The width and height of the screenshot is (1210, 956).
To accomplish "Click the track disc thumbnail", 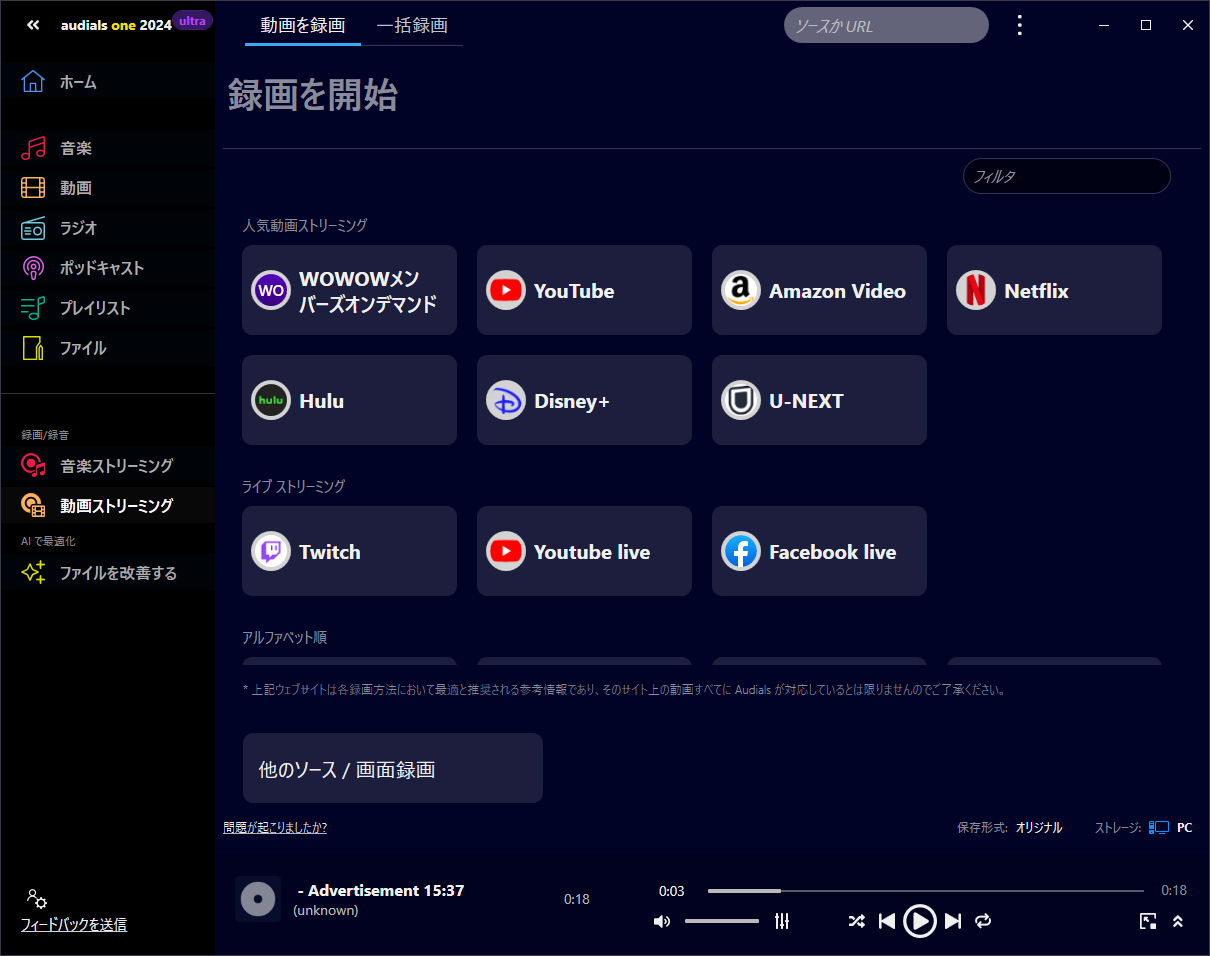I will click(x=258, y=899).
